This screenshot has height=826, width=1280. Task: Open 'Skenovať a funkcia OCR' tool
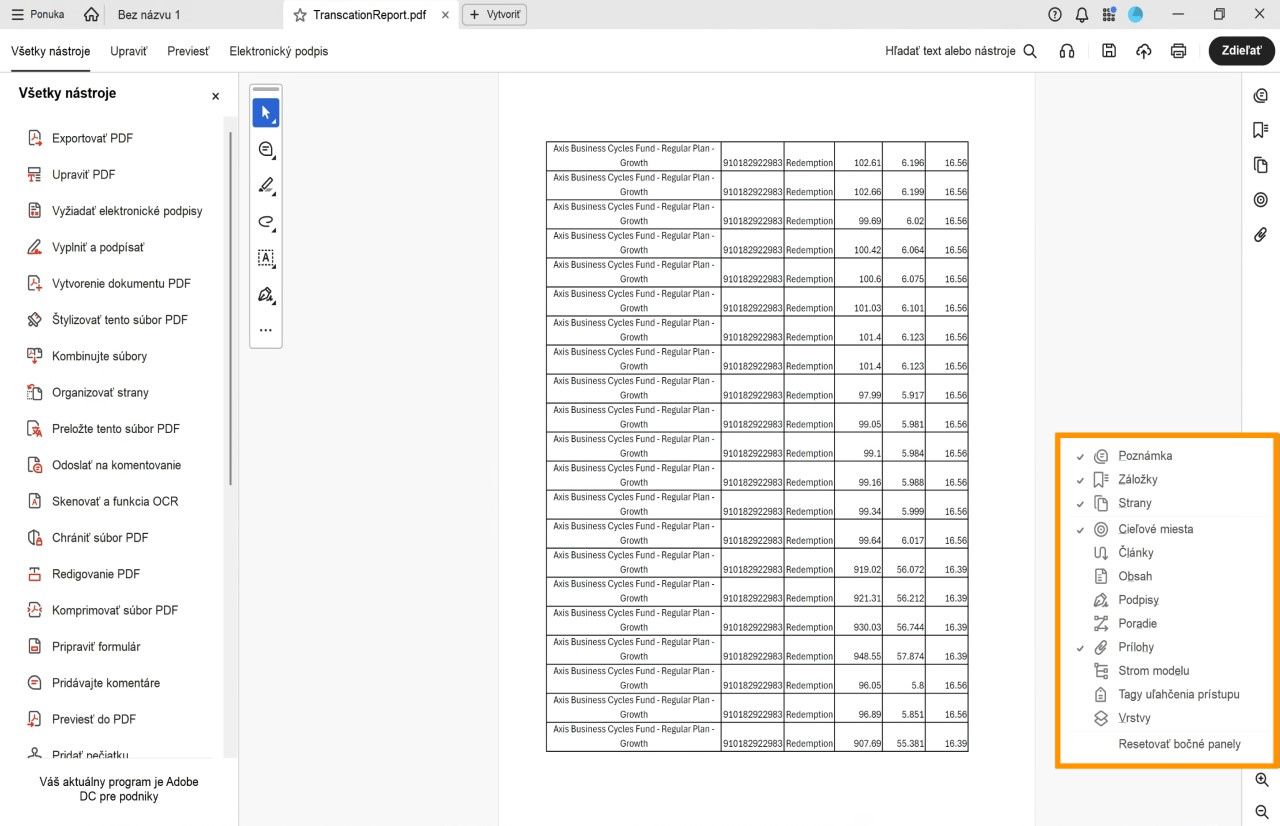pyautogui.click(x=103, y=501)
